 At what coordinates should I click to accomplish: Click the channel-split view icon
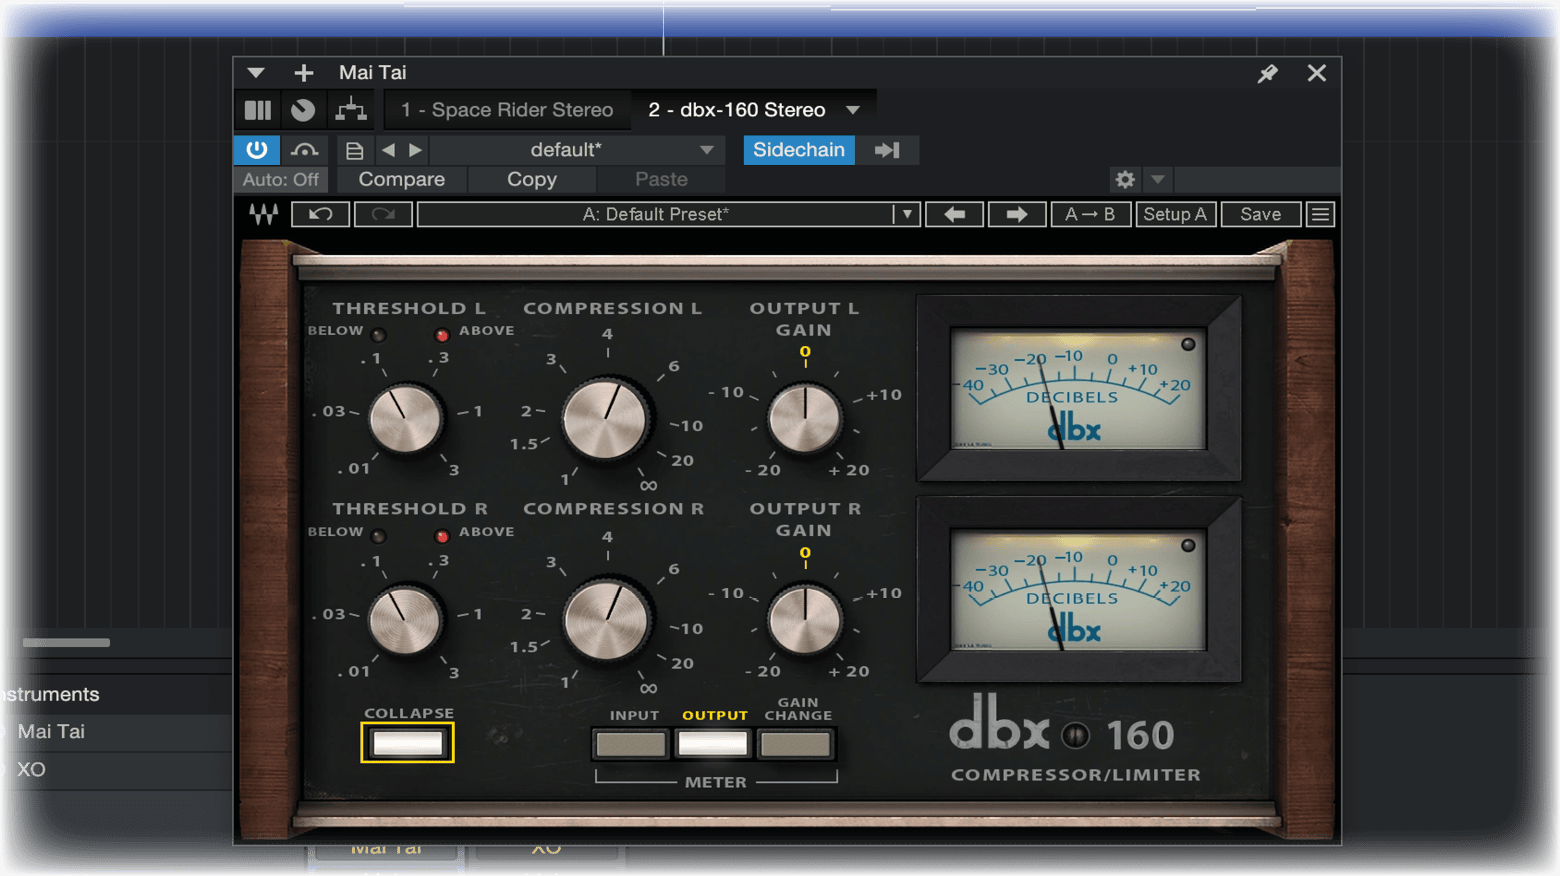coord(257,109)
